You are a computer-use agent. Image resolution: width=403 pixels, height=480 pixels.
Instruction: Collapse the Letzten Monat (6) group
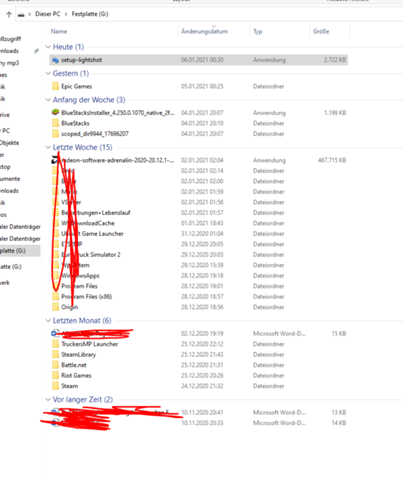point(48,320)
